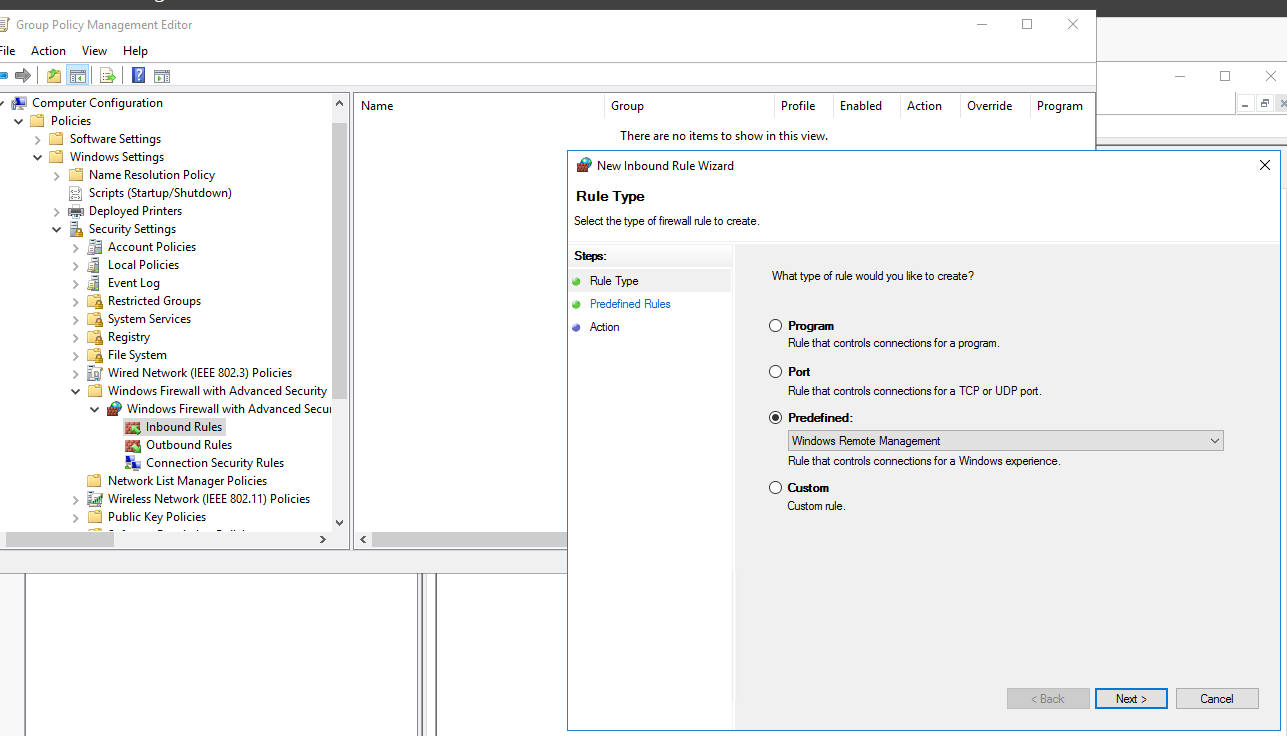Go forward with the toolbar arrow

[23, 75]
